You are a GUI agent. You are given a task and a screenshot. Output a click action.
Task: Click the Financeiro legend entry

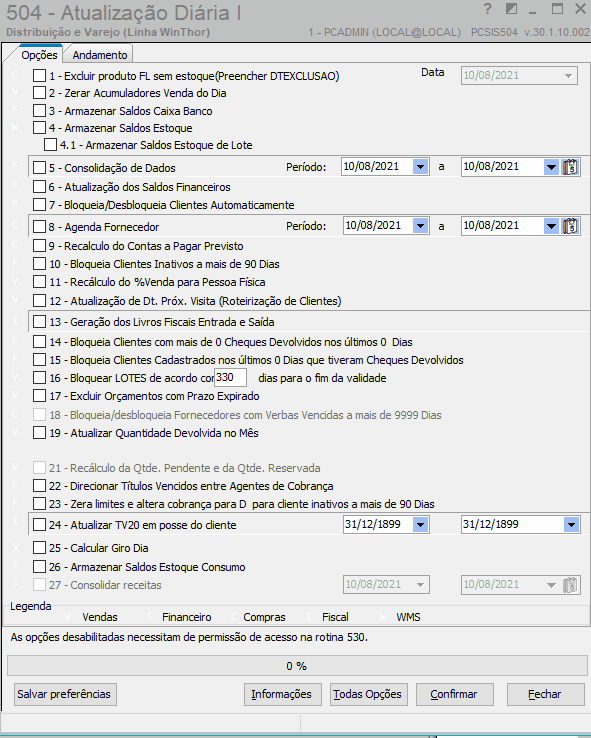tap(186, 617)
